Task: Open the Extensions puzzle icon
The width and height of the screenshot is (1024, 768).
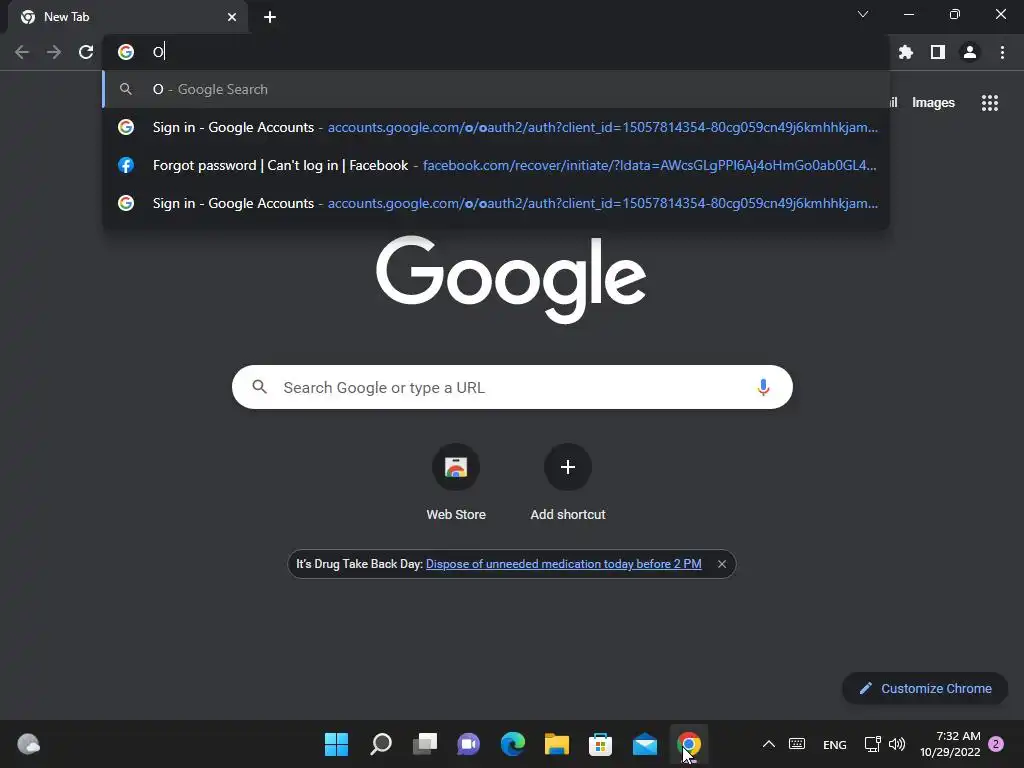Action: coord(906,52)
